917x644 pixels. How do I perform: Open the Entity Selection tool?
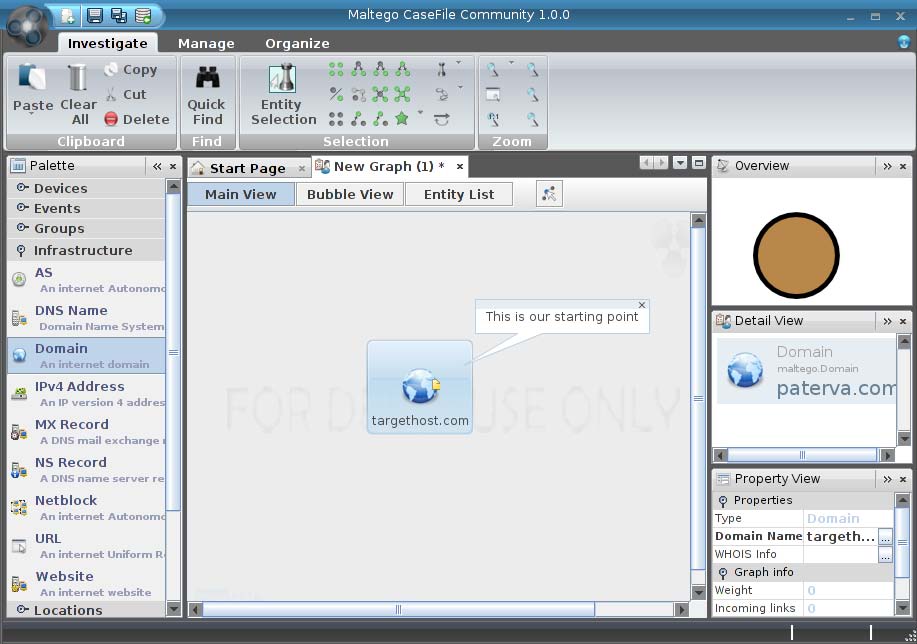pos(283,95)
